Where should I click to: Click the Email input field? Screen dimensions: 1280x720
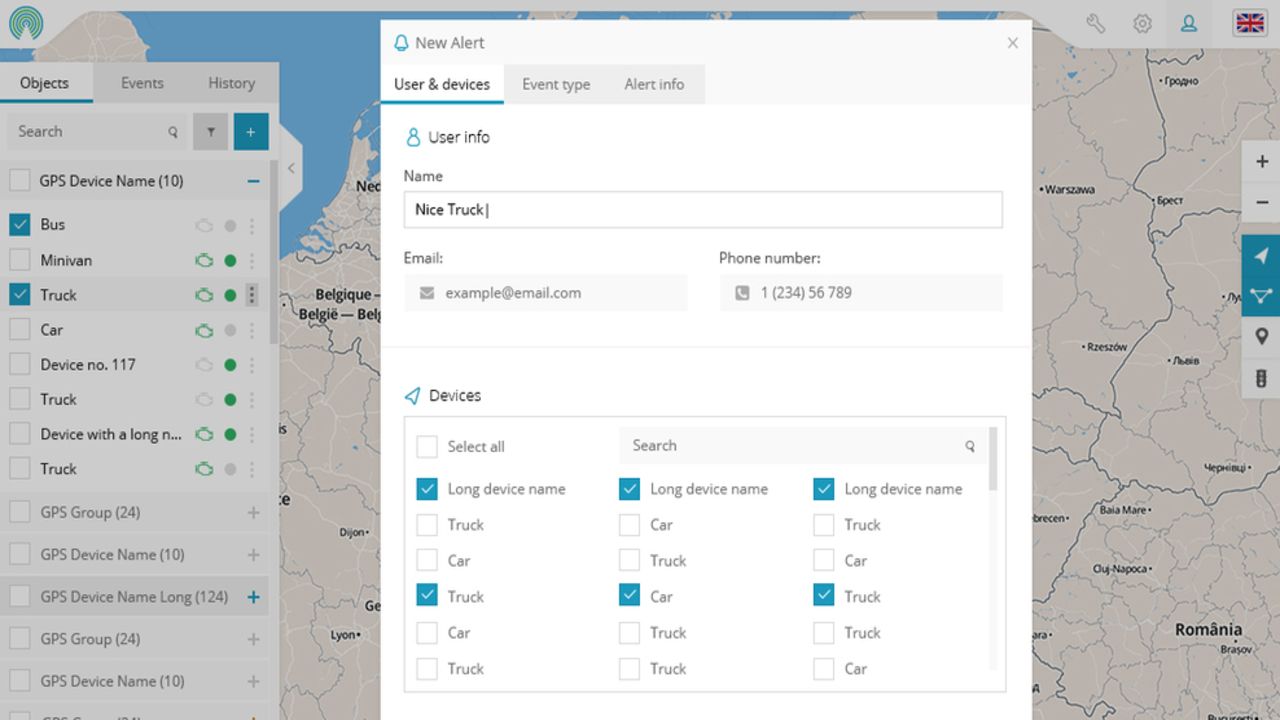(x=546, y=293)
